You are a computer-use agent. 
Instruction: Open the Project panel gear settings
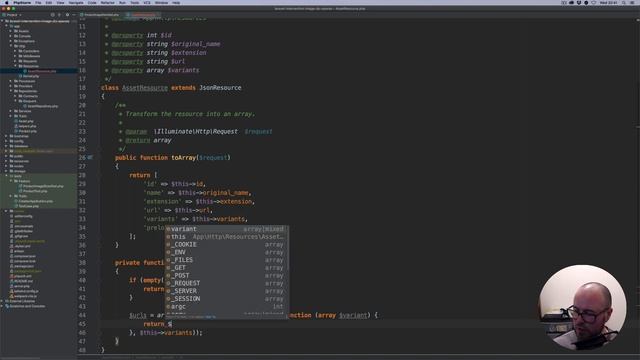(x=67, y=15)
